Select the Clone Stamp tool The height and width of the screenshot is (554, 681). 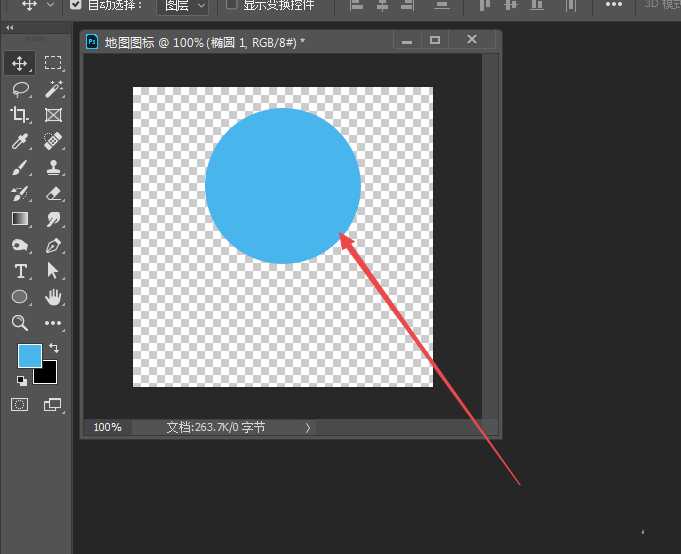(53, 167)
